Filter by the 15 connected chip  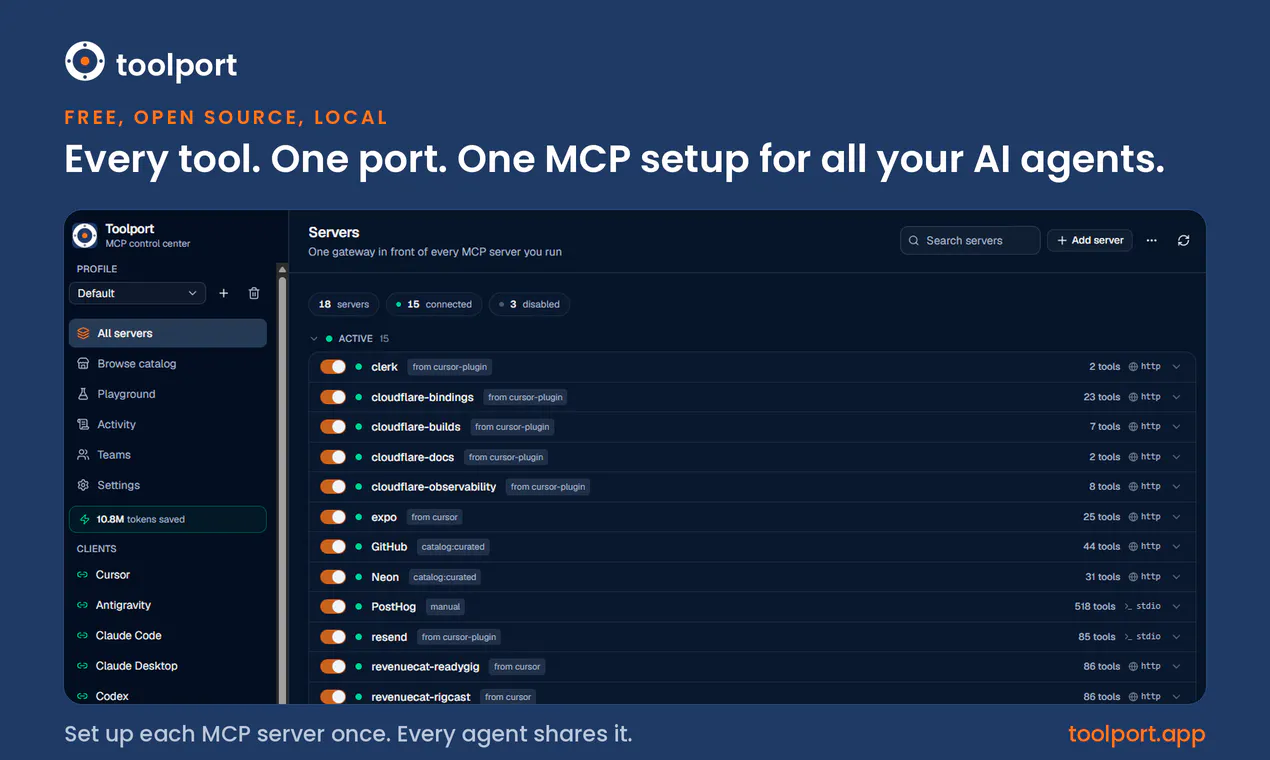click(x=434, y=304)
